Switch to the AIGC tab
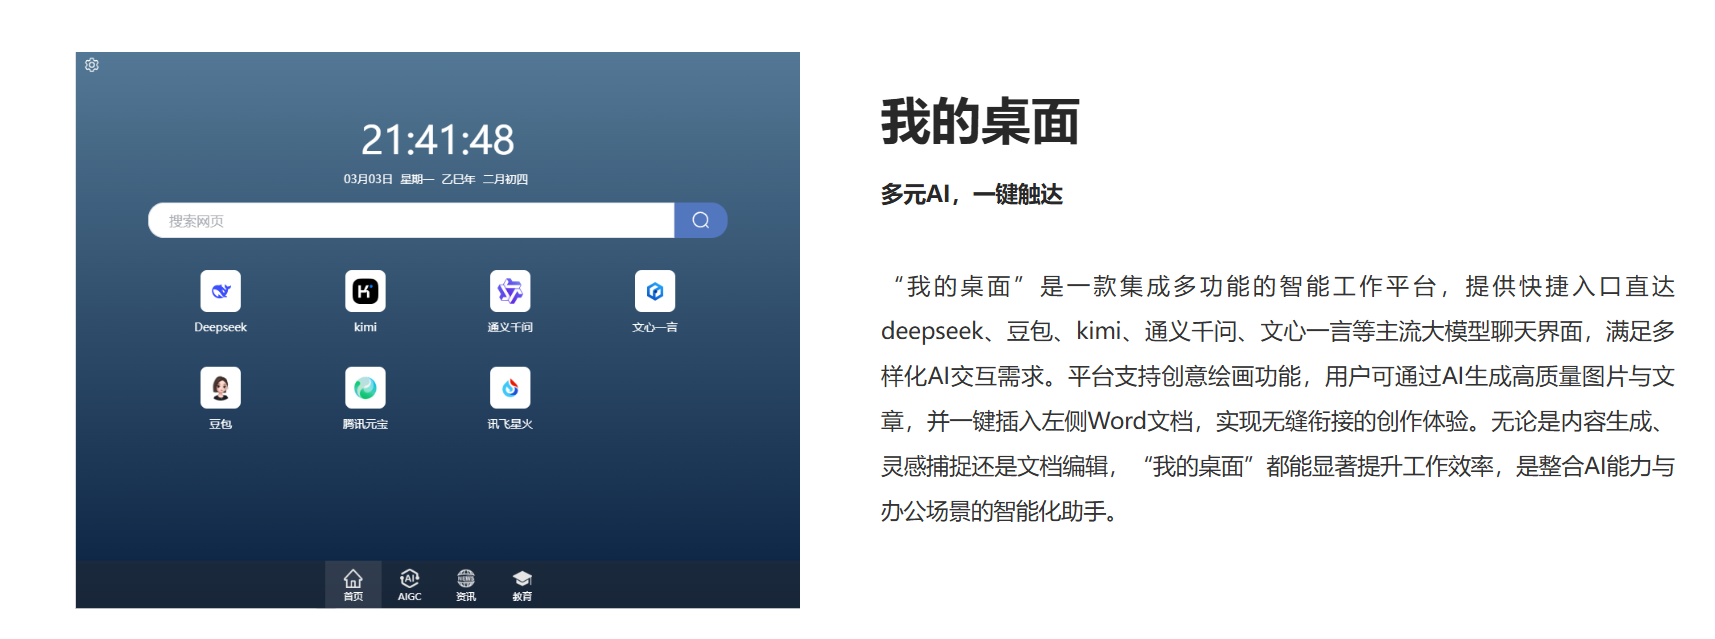Image resolution: width=1715 pixels, height=639 pixels. (x=410, y=585)
